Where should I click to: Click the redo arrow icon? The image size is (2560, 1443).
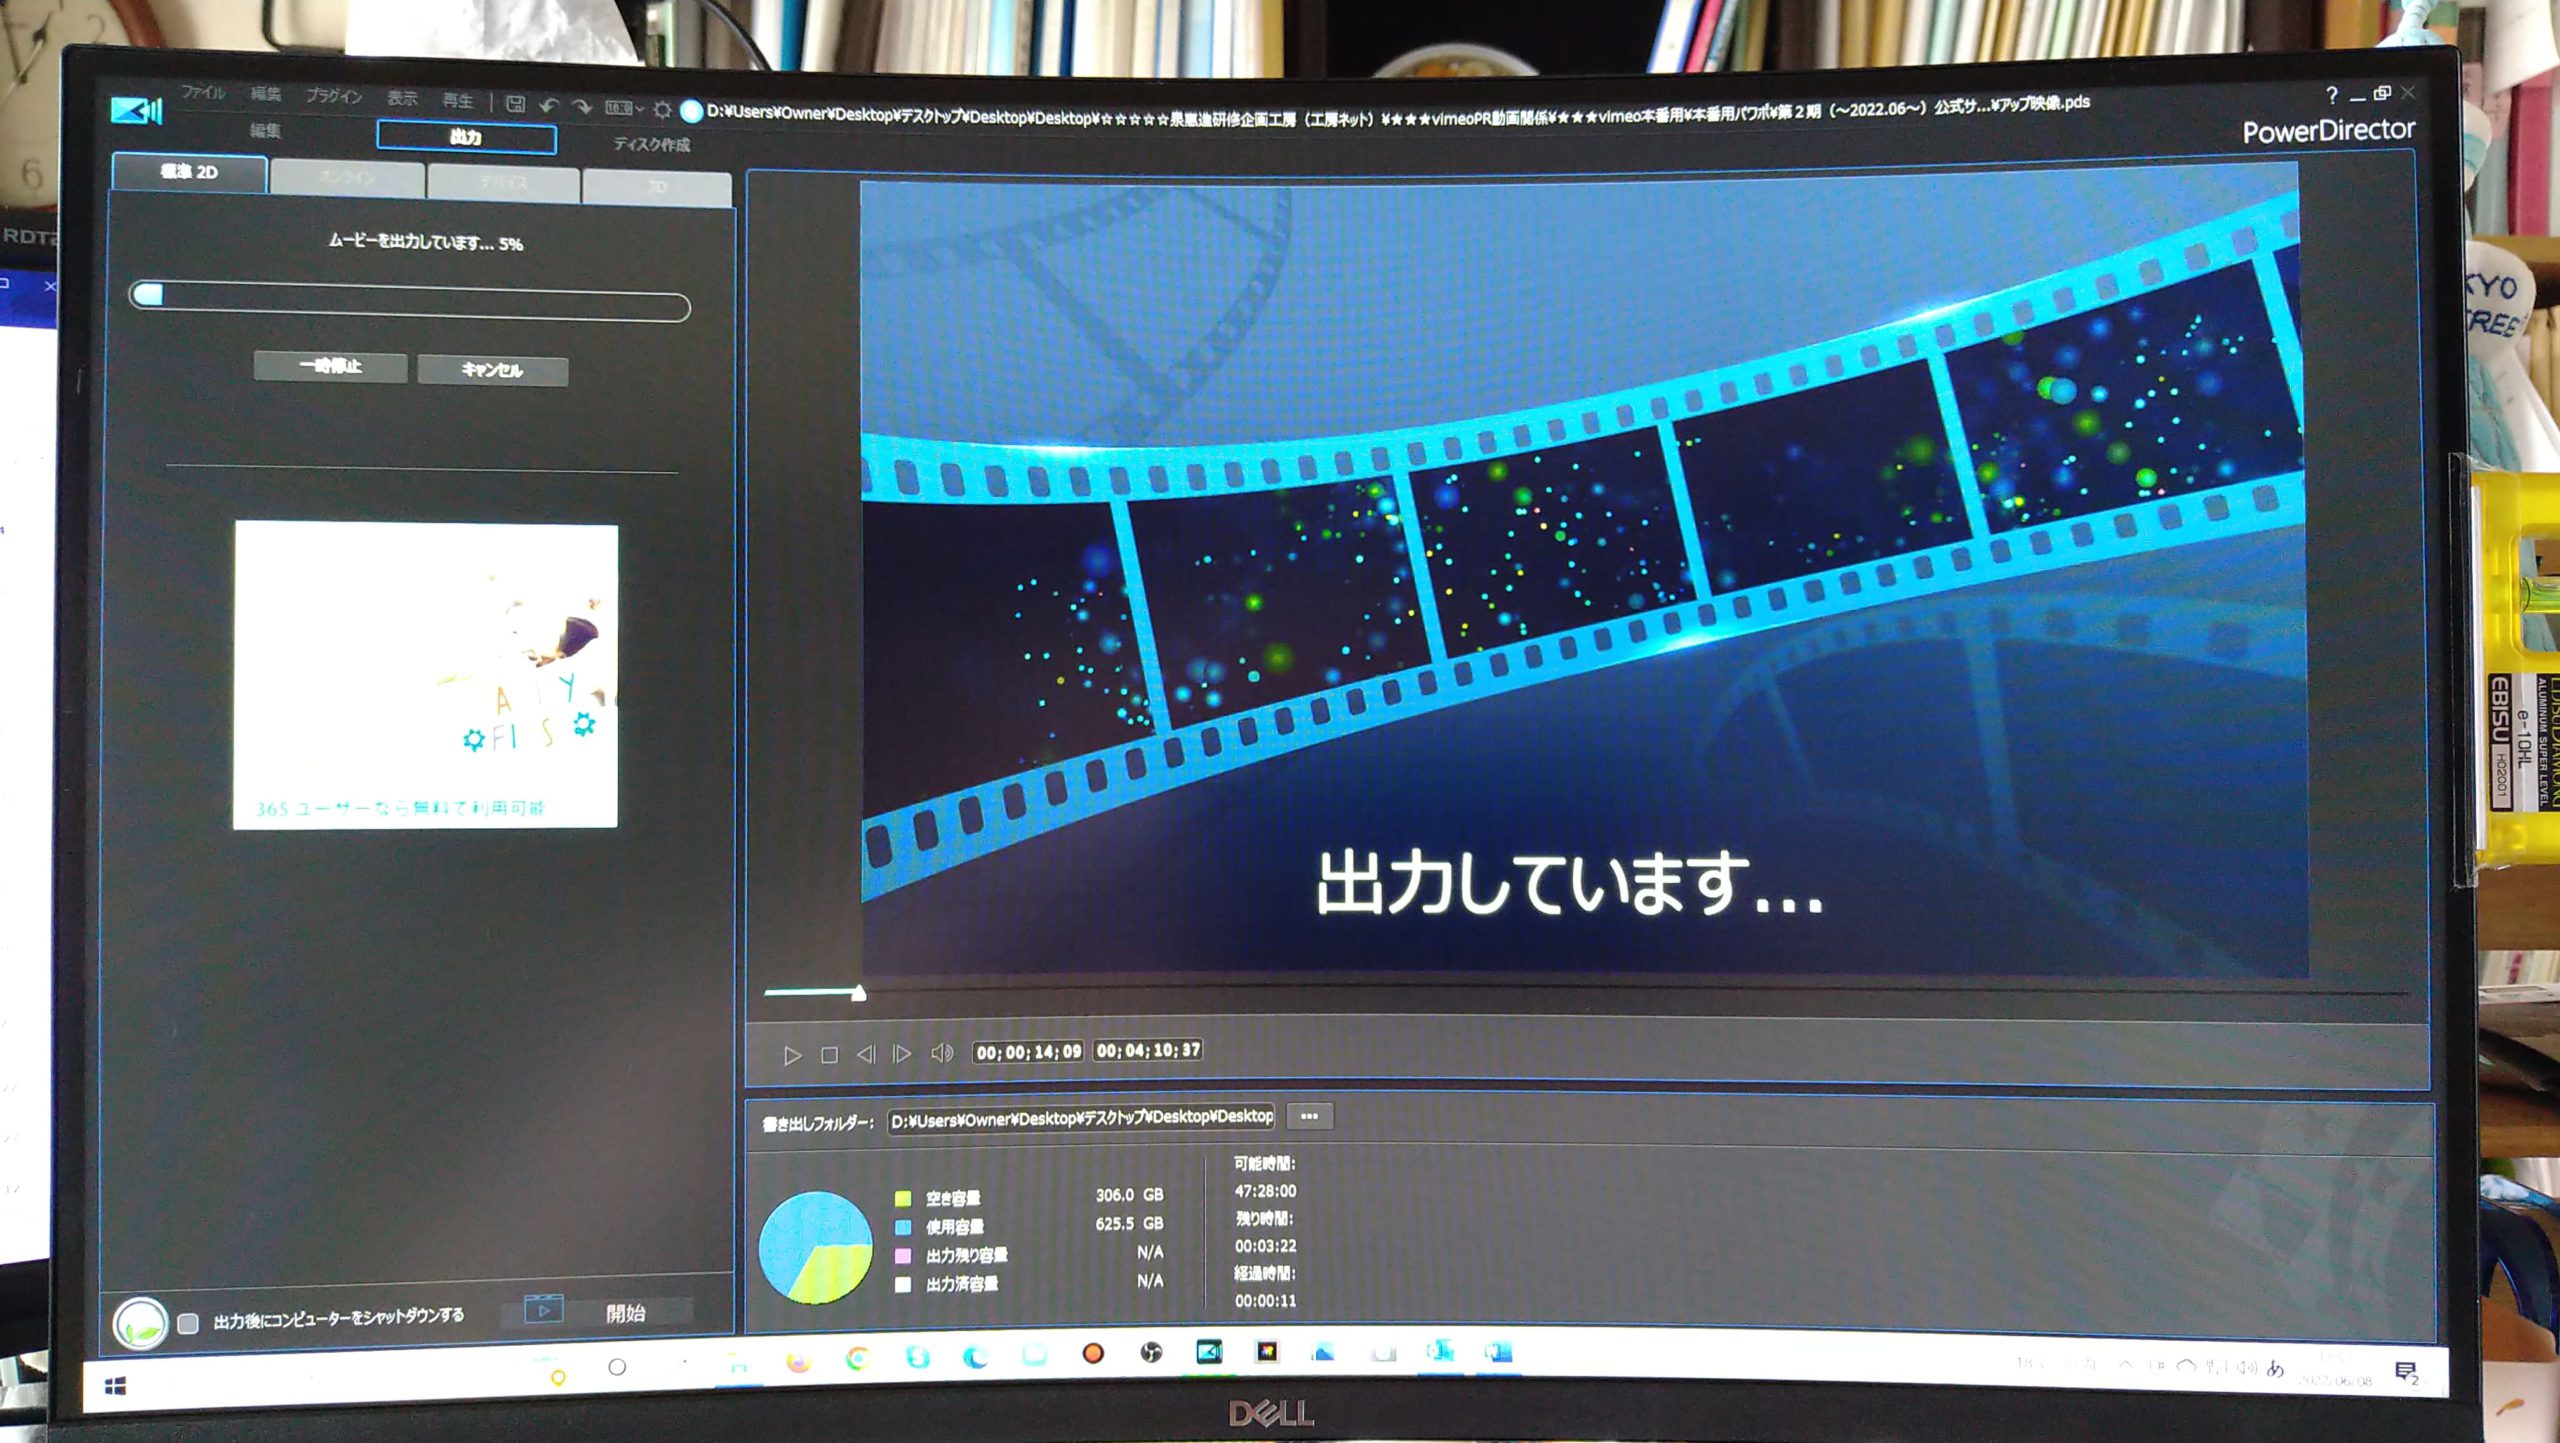click(x=582, y=106)
